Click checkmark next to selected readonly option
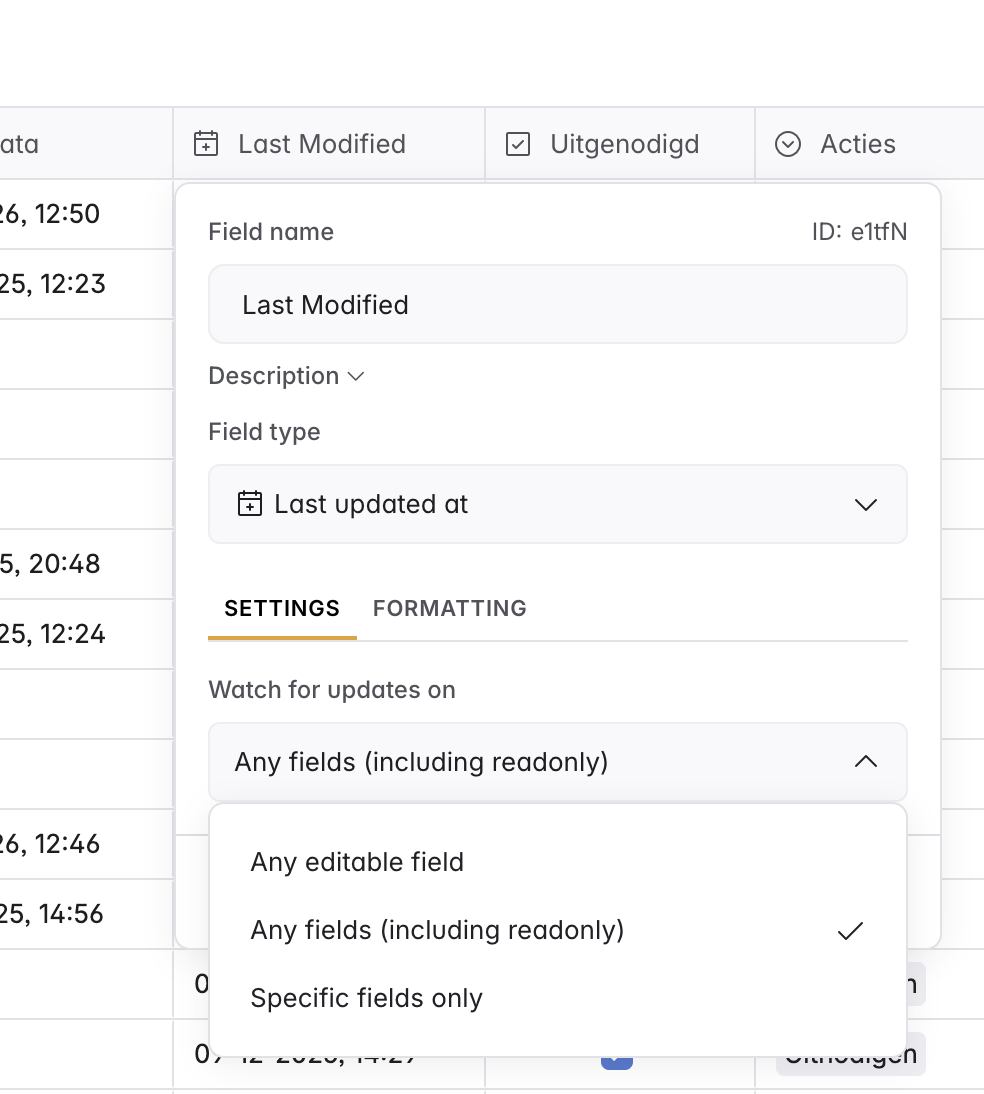 tap(850, 931)
